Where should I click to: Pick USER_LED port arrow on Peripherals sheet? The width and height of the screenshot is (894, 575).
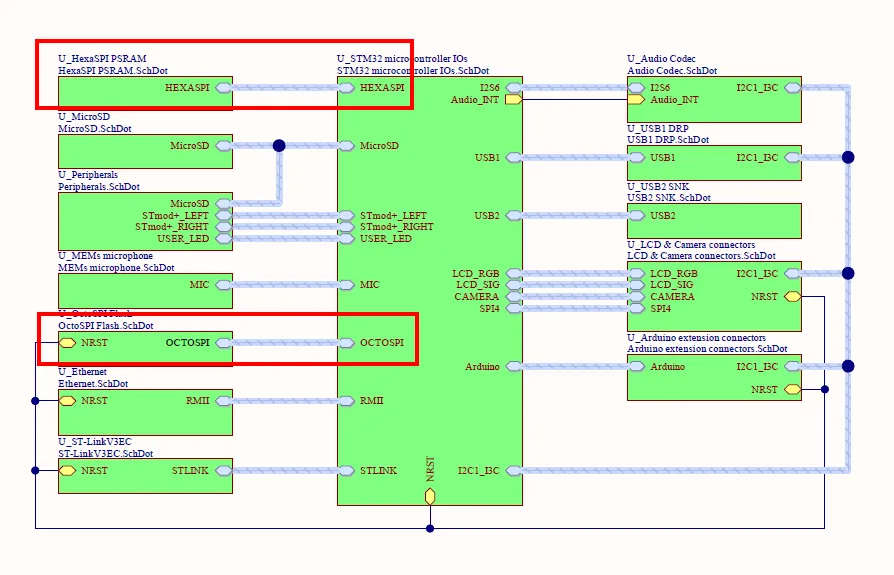(224, 238)
